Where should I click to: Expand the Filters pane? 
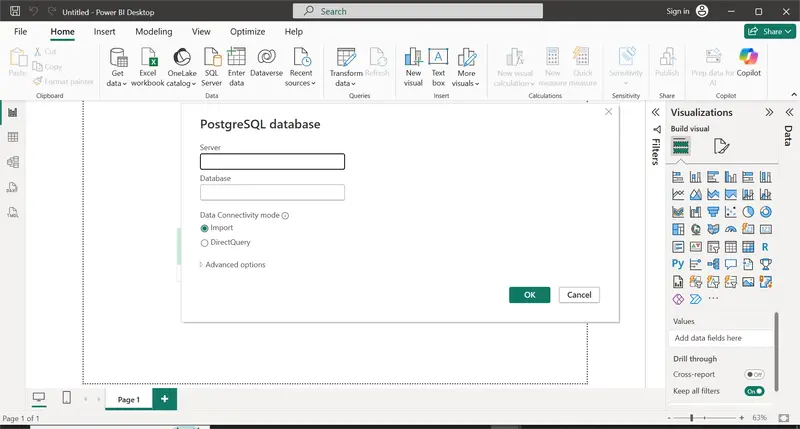point(656,112)
